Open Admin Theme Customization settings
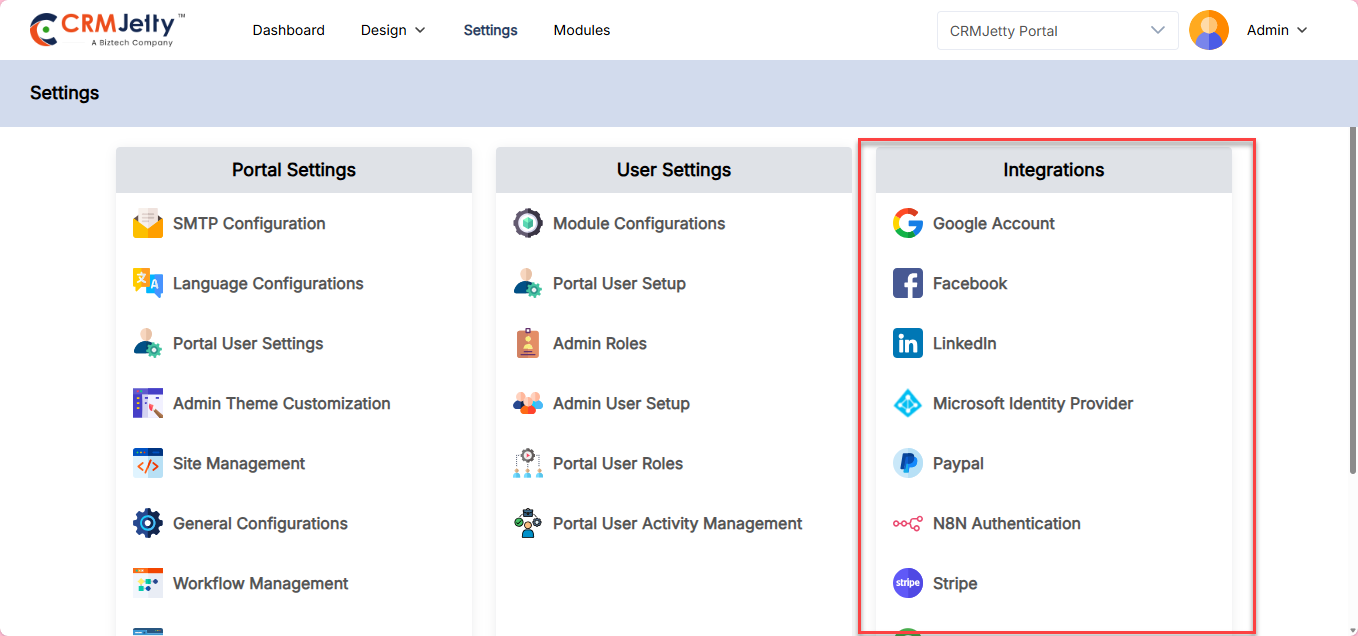 pos(281,403)
